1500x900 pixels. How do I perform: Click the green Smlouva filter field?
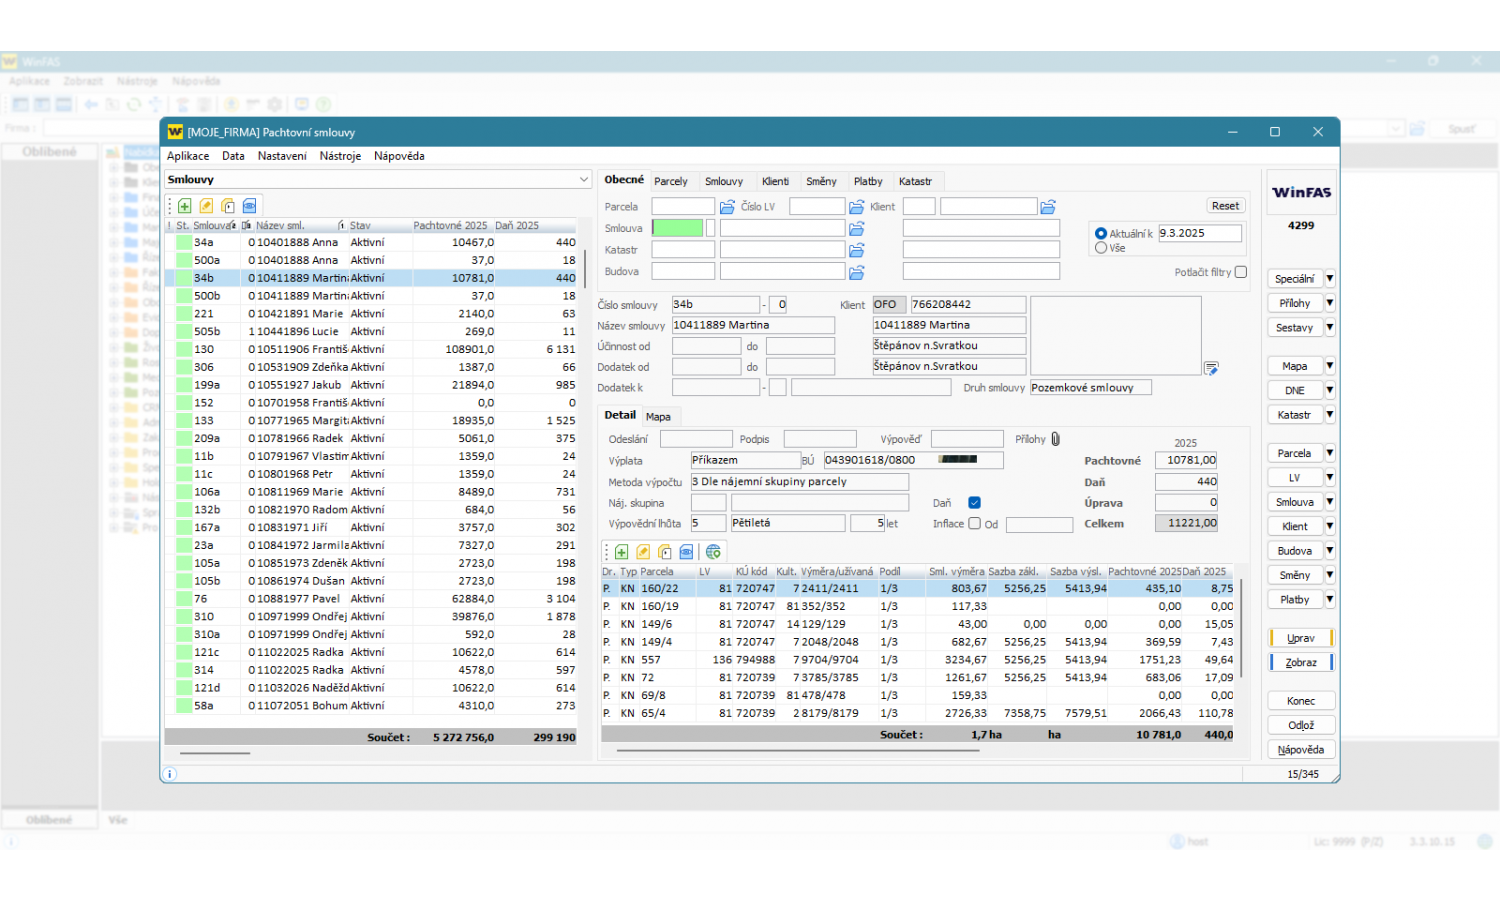click(x=678, y=228)
